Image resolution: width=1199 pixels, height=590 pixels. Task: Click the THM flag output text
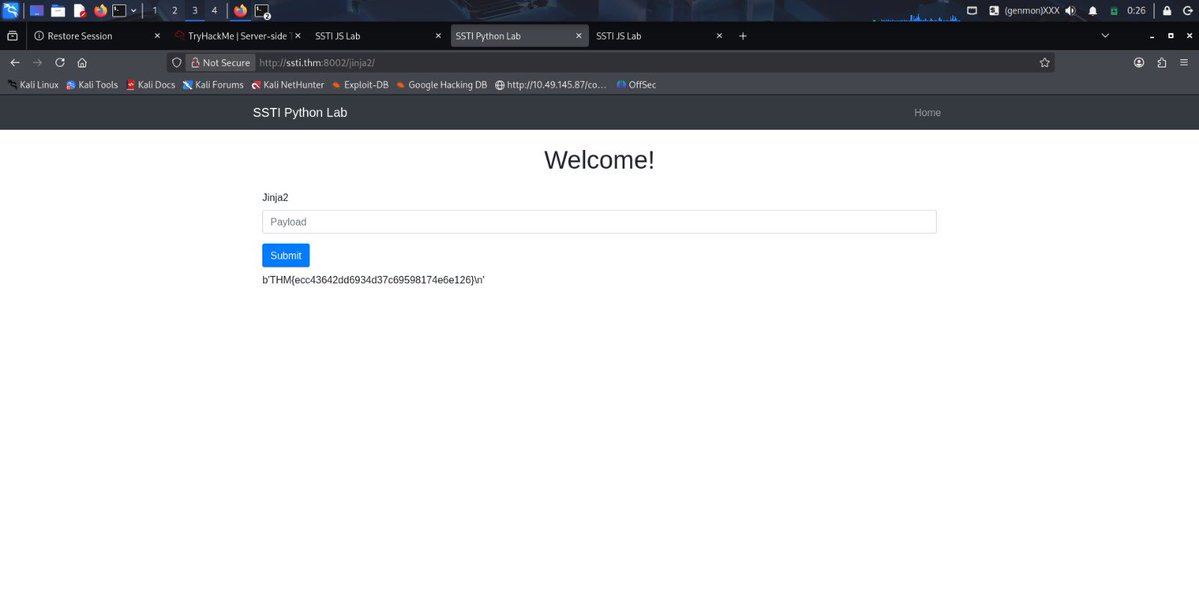(374, 280)
